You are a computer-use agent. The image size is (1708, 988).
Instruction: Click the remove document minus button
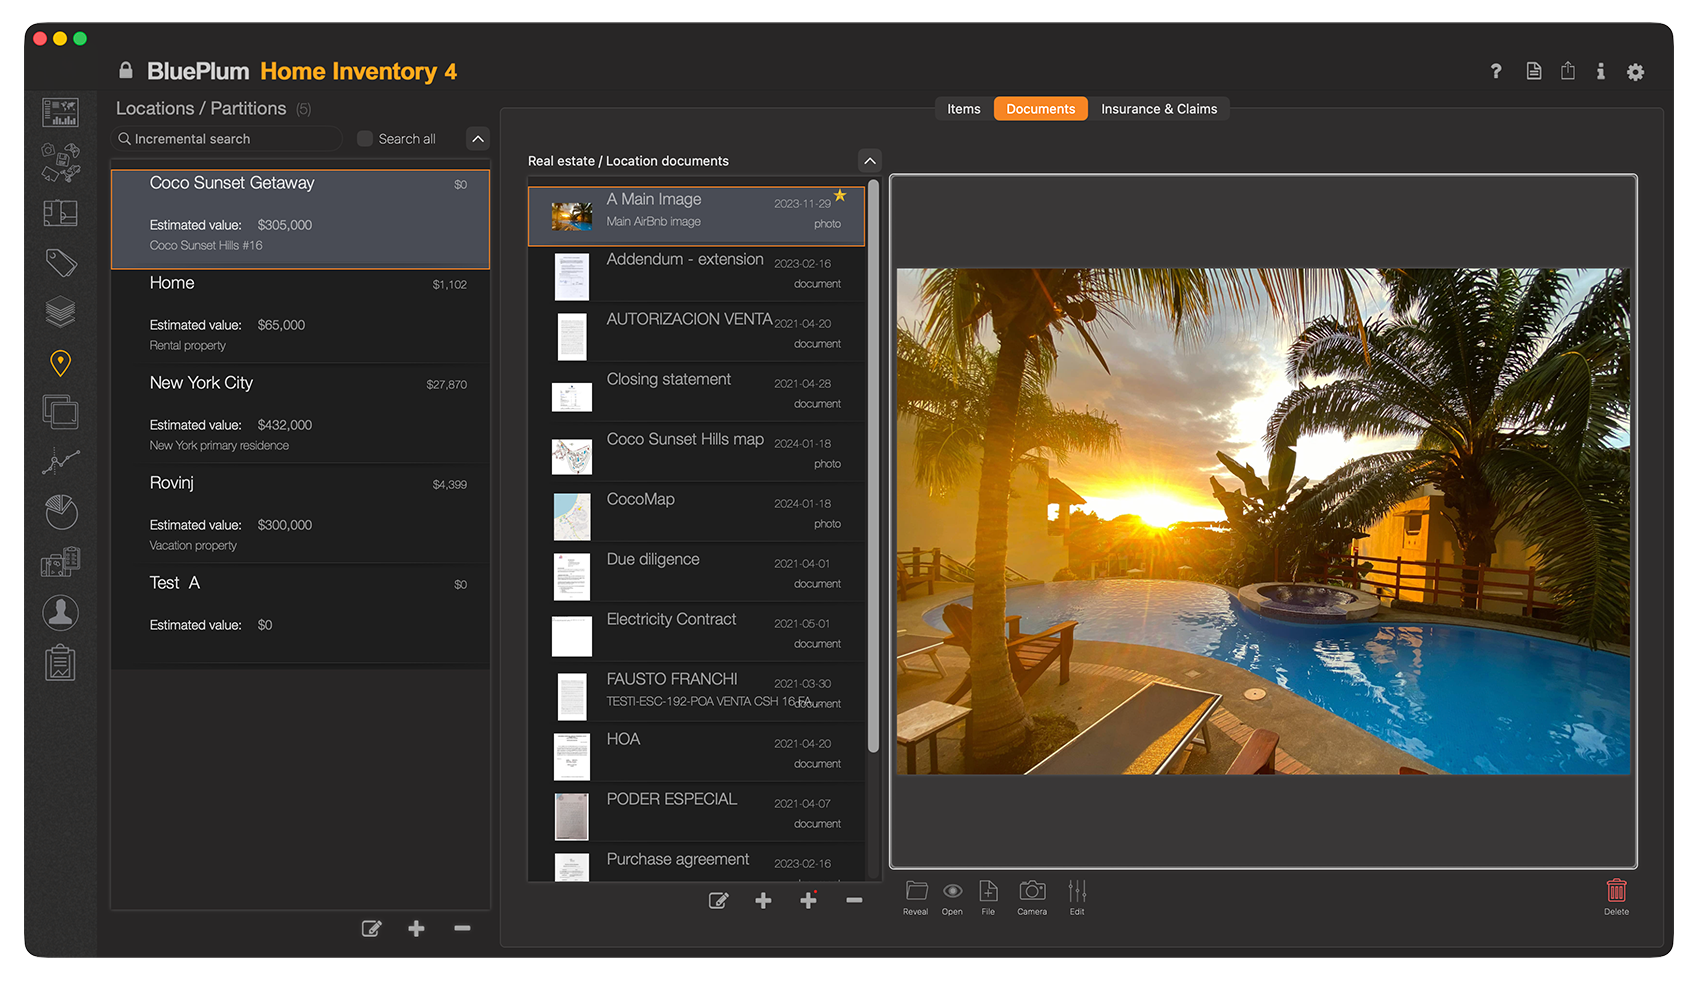[x=854, y=901]
